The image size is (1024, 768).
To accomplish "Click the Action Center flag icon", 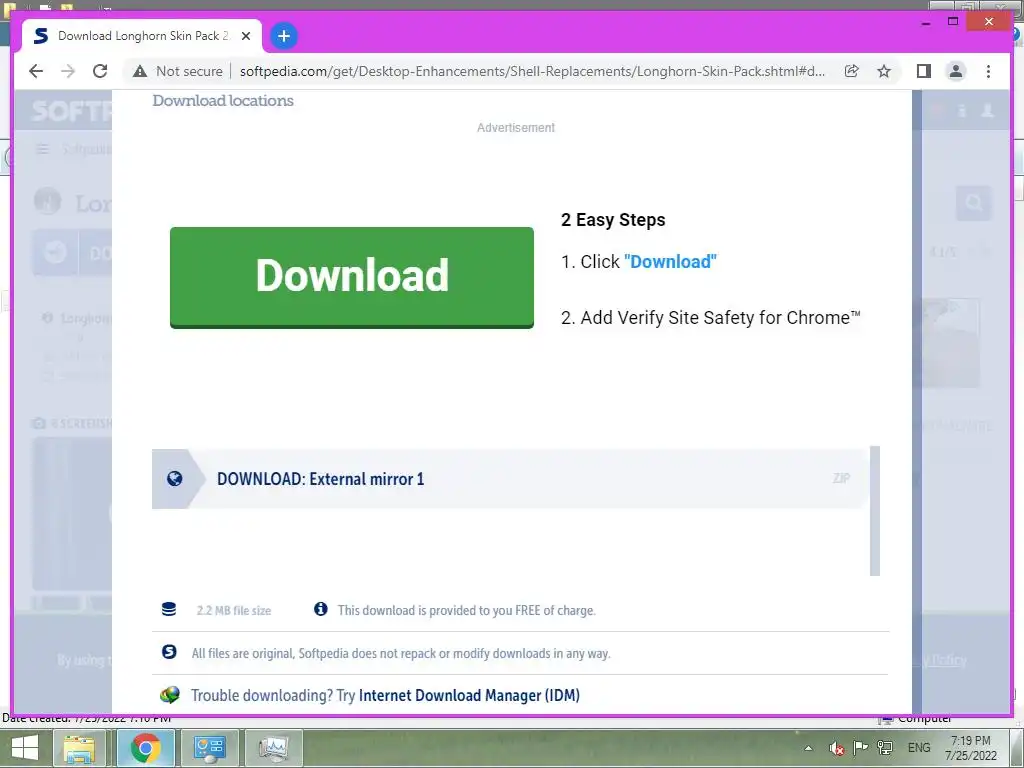I will click(x=861, y=748).
